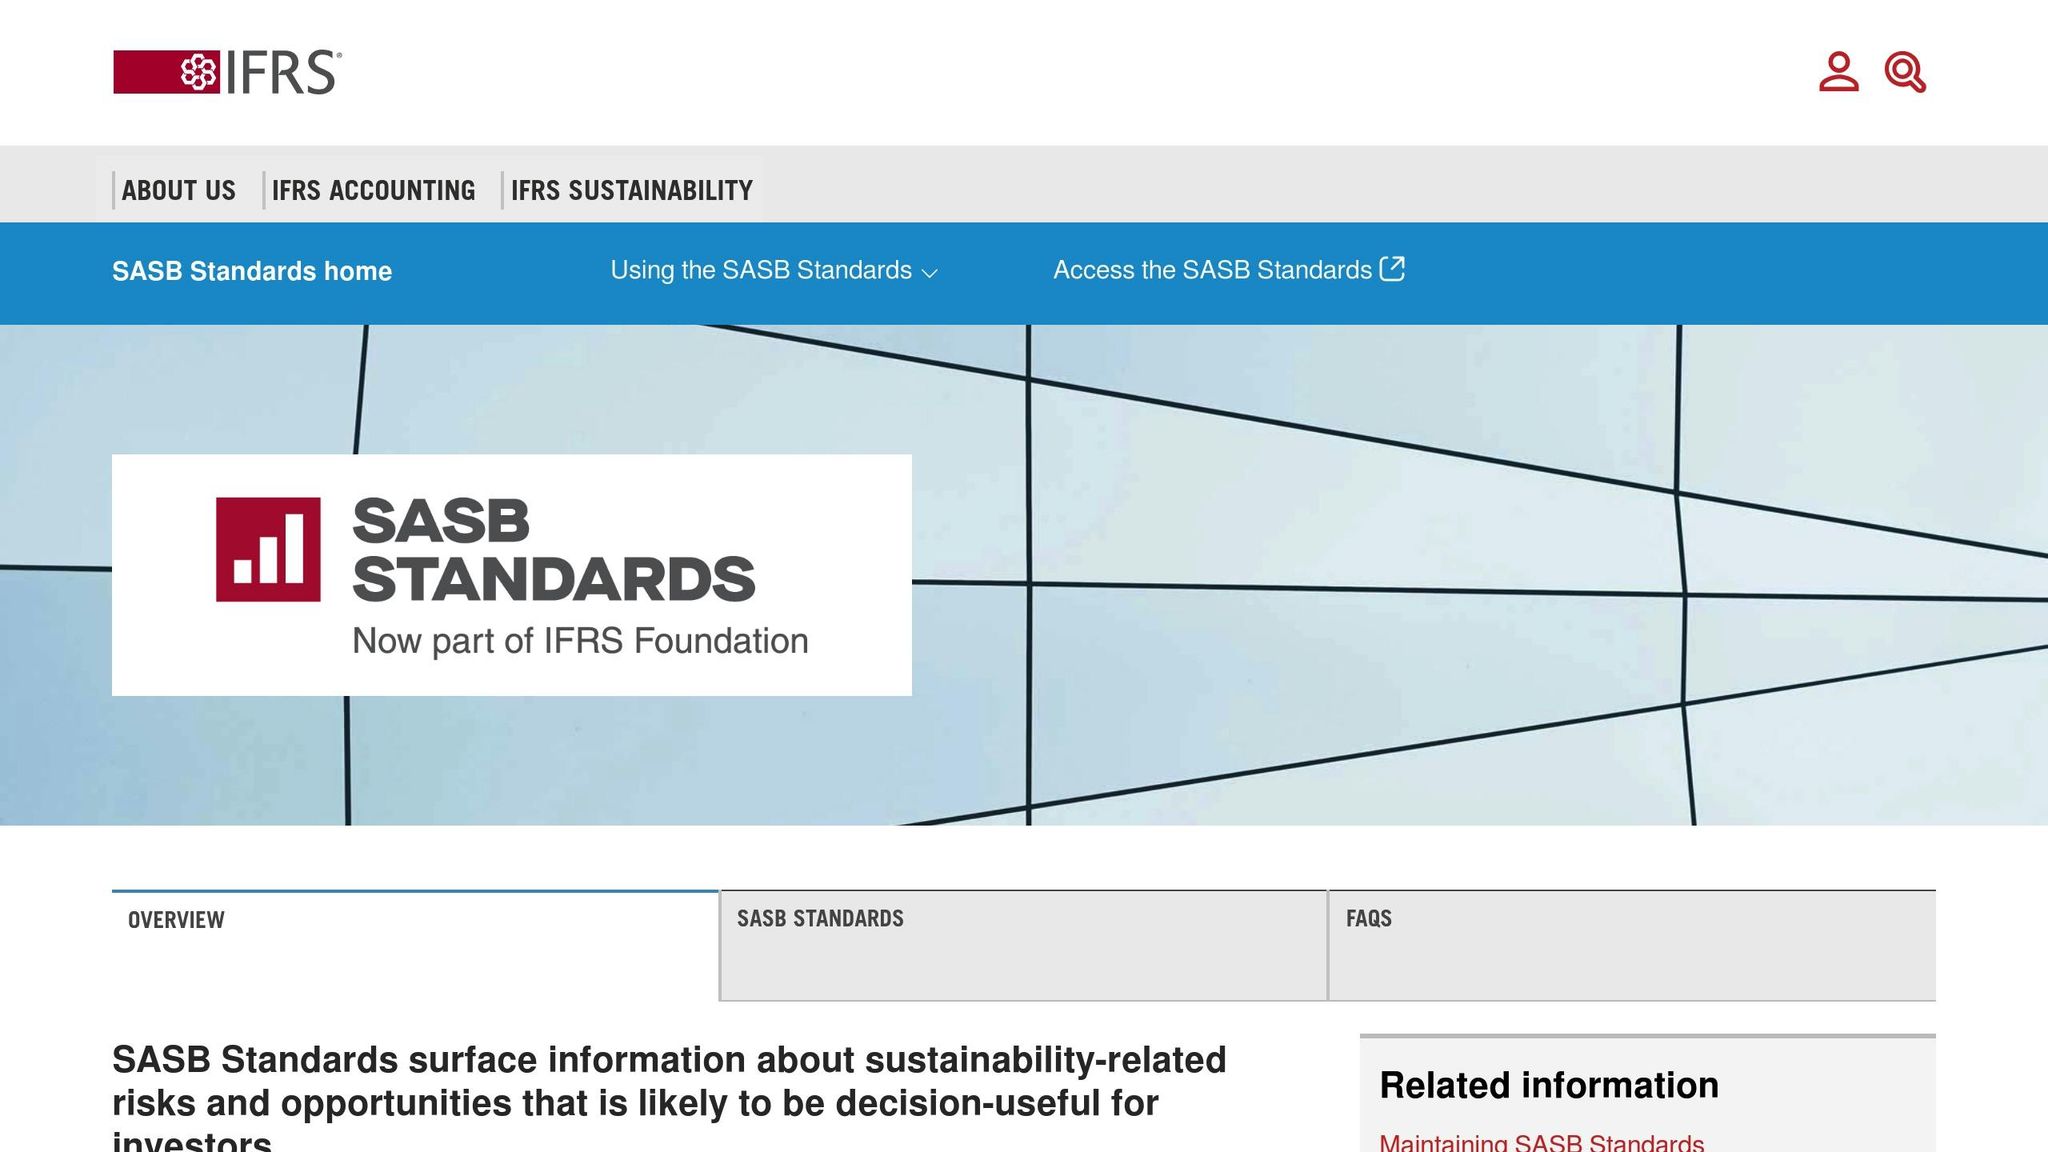
Task: Click the red SASB bar-chart logo icon
Action: 268,549
